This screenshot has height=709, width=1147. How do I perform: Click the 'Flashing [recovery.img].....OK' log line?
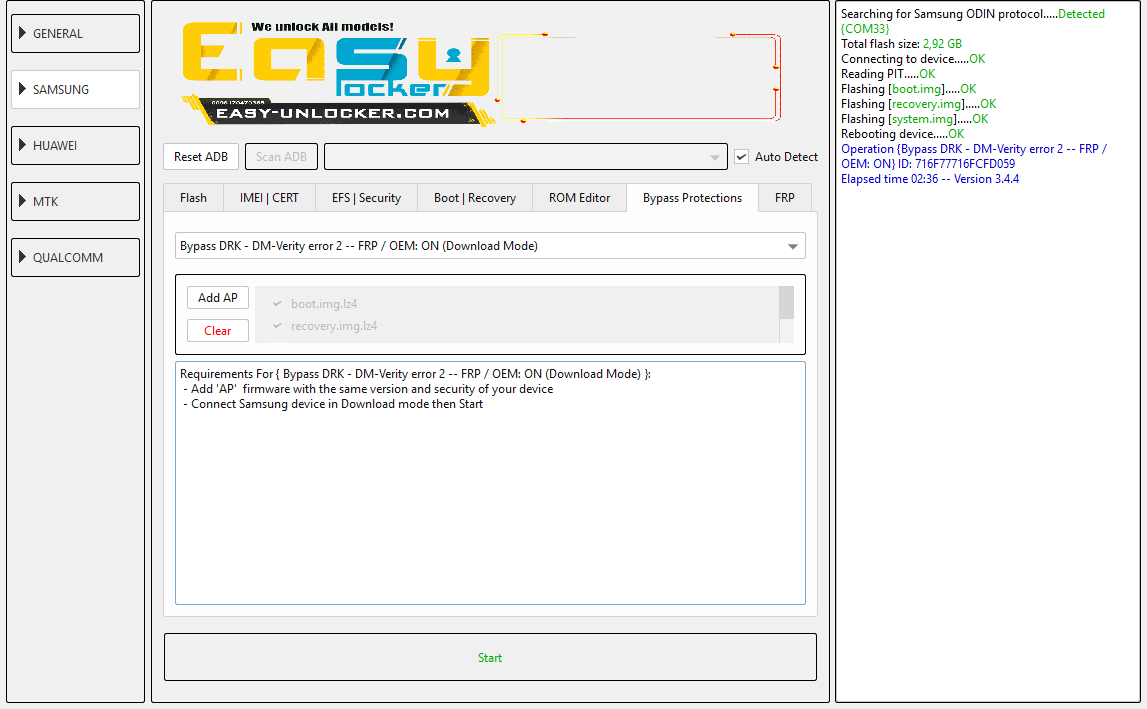pos(919,104)
